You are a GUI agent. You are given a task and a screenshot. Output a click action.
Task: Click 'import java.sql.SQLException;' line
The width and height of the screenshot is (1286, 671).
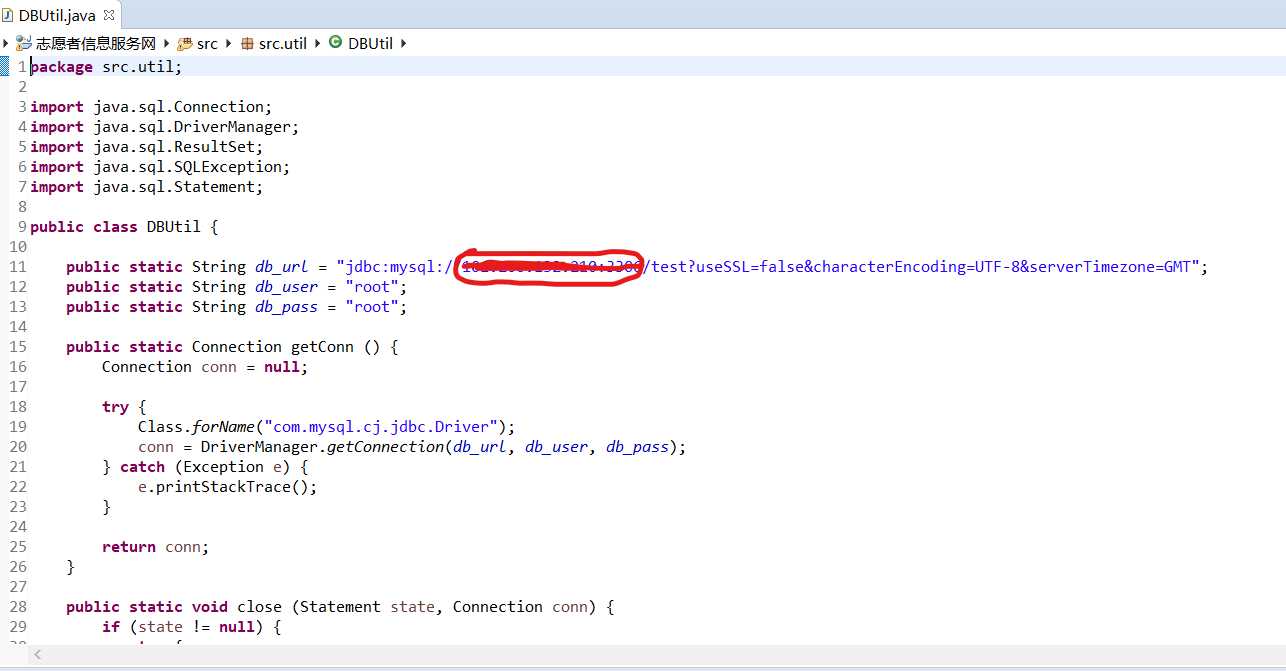(x=160, y=167)
